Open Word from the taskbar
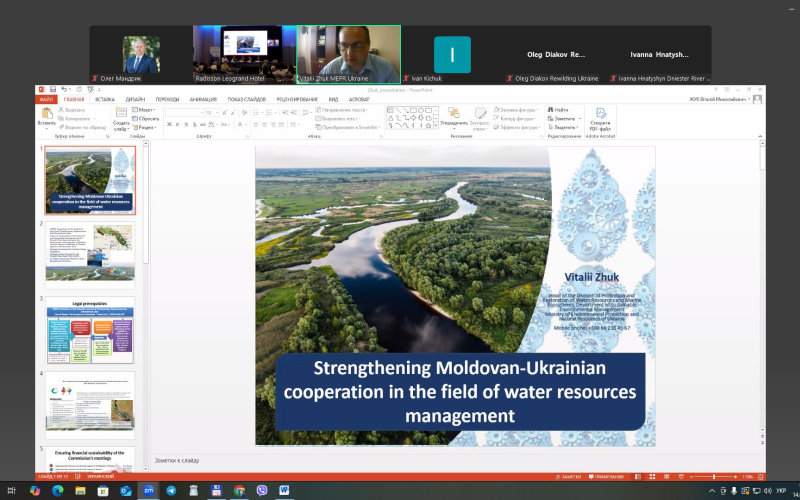Viewport: 800px width, 500px height. [x=285, y=491]
